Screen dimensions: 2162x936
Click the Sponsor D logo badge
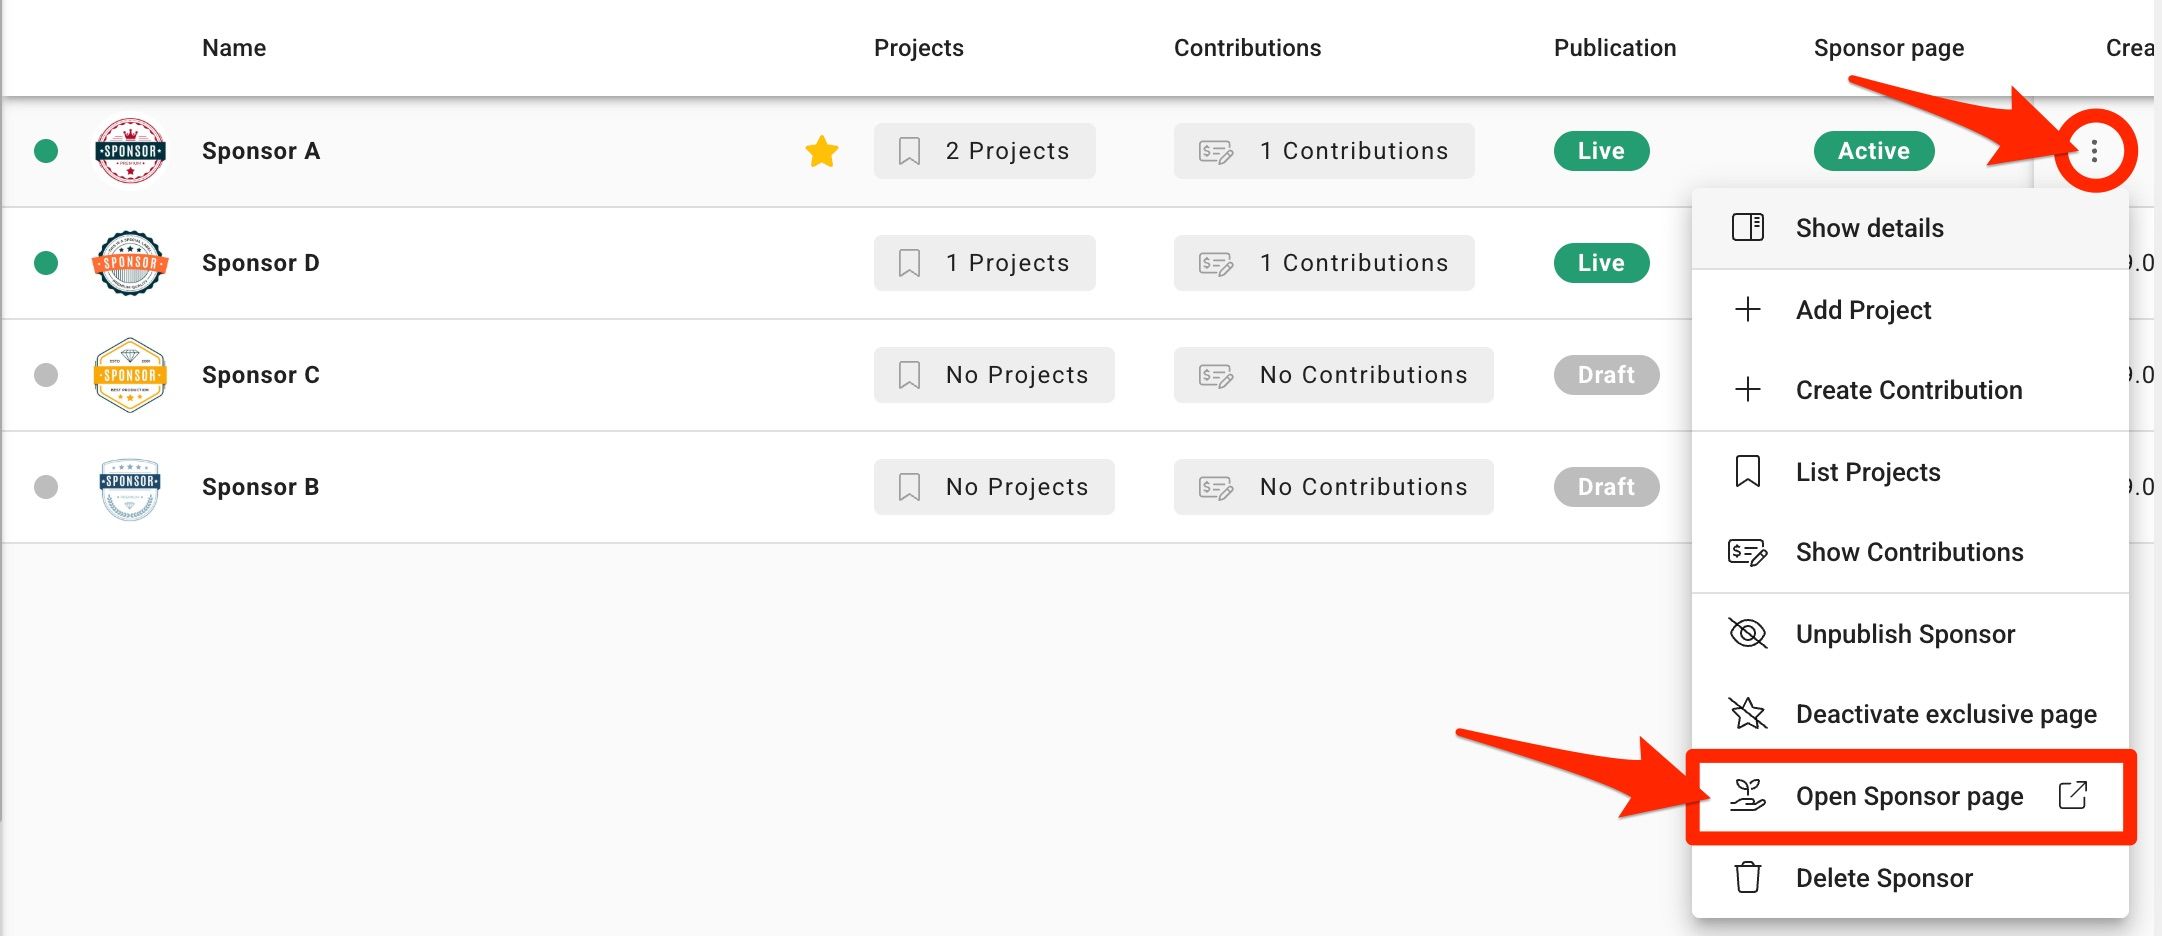click(130, 263)
